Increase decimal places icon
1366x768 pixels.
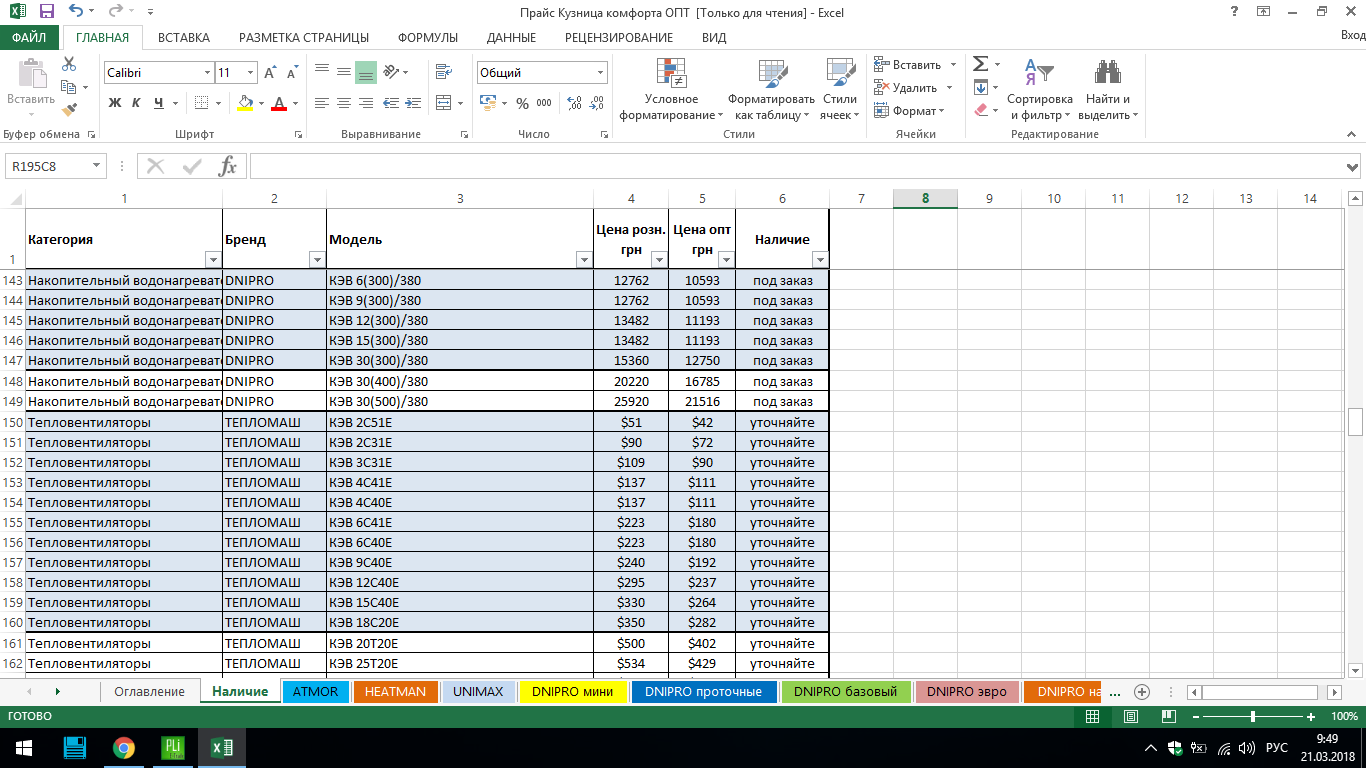pos(575,103)
